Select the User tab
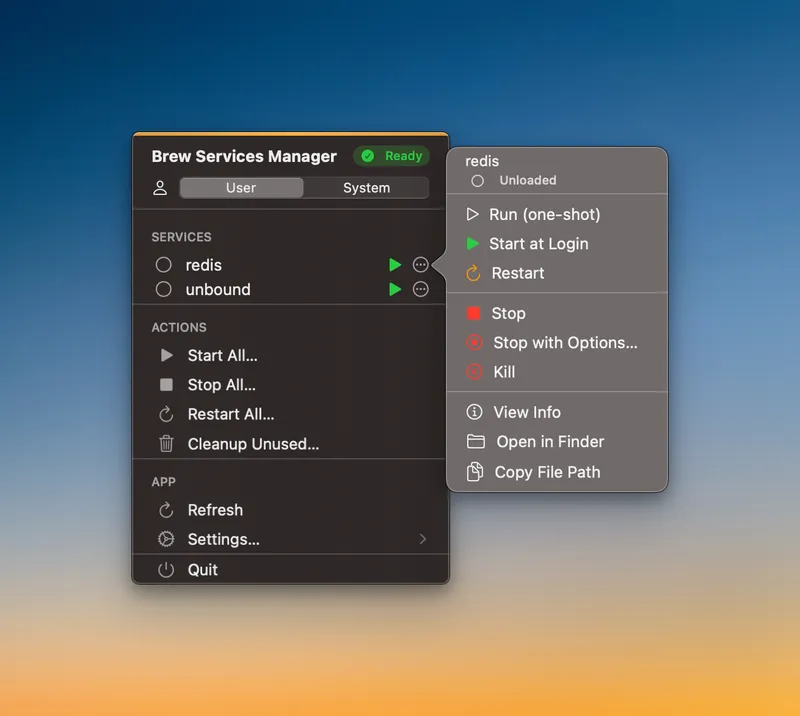 240,187
